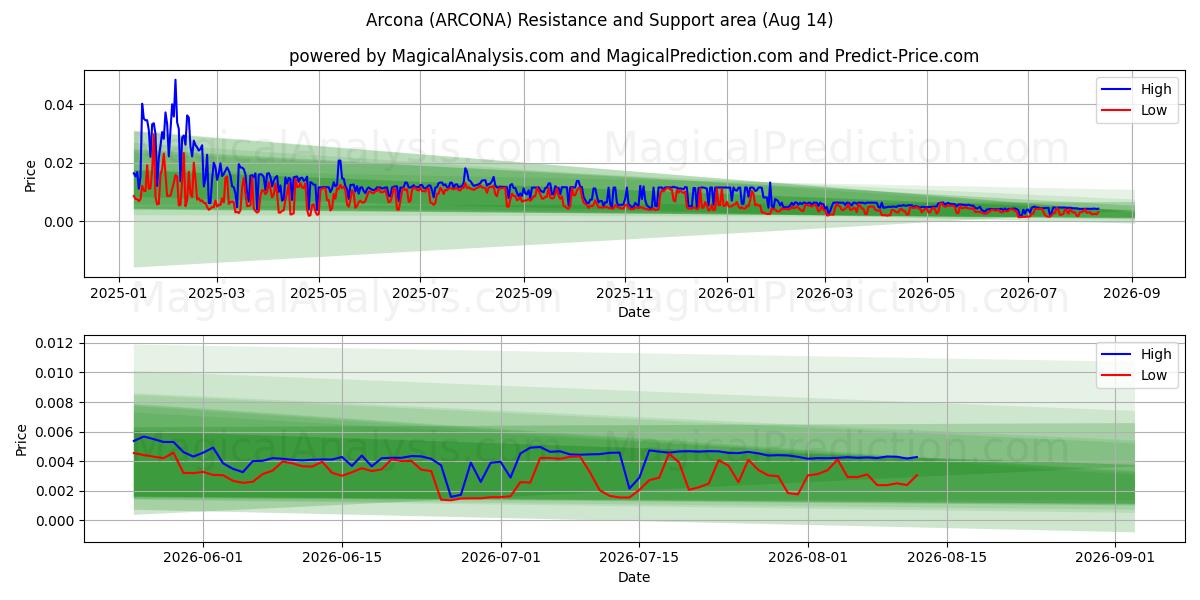1200x600 pixels.
Task: Click the '0.02' y-axis tick label
Action: click(60, 163)
